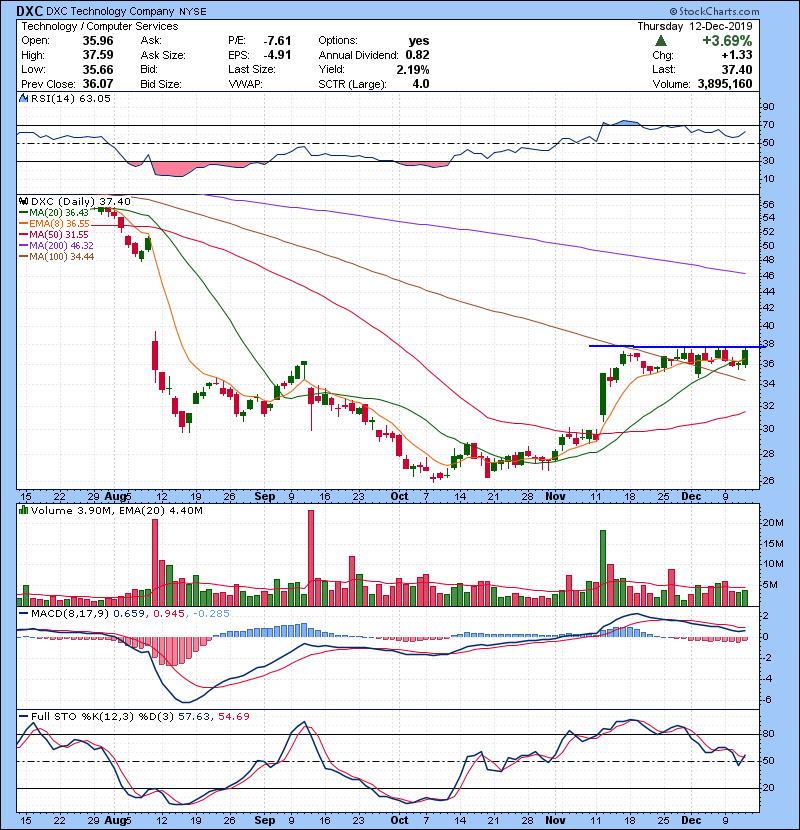Image resolution: width=800 pixels, height=830 pixels.
Task: Click the date Thursday 12-Dec-2019
Action: point(695,26)
